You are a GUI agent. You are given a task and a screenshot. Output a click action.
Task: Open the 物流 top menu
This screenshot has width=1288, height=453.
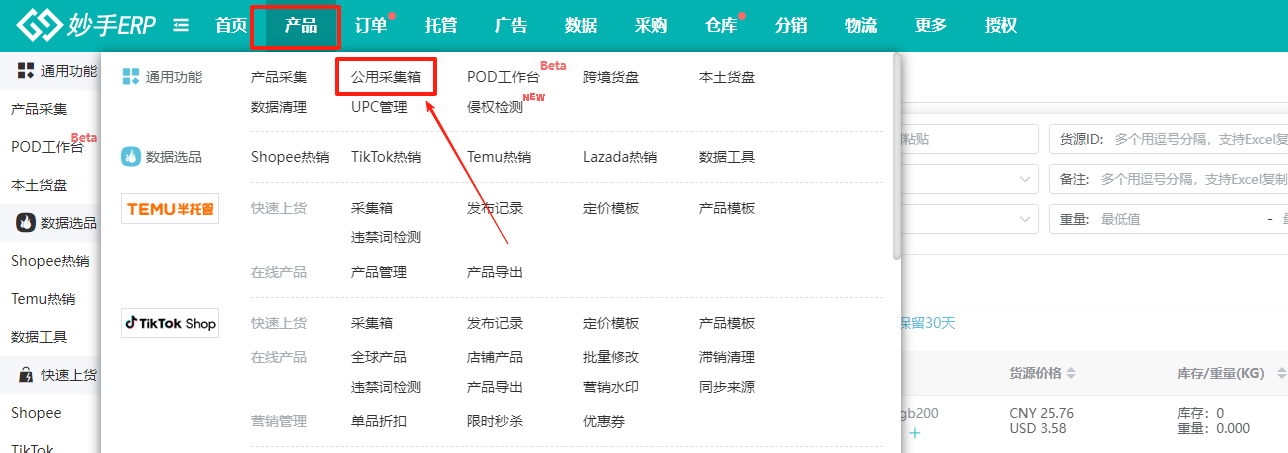[x=861, y=26]
